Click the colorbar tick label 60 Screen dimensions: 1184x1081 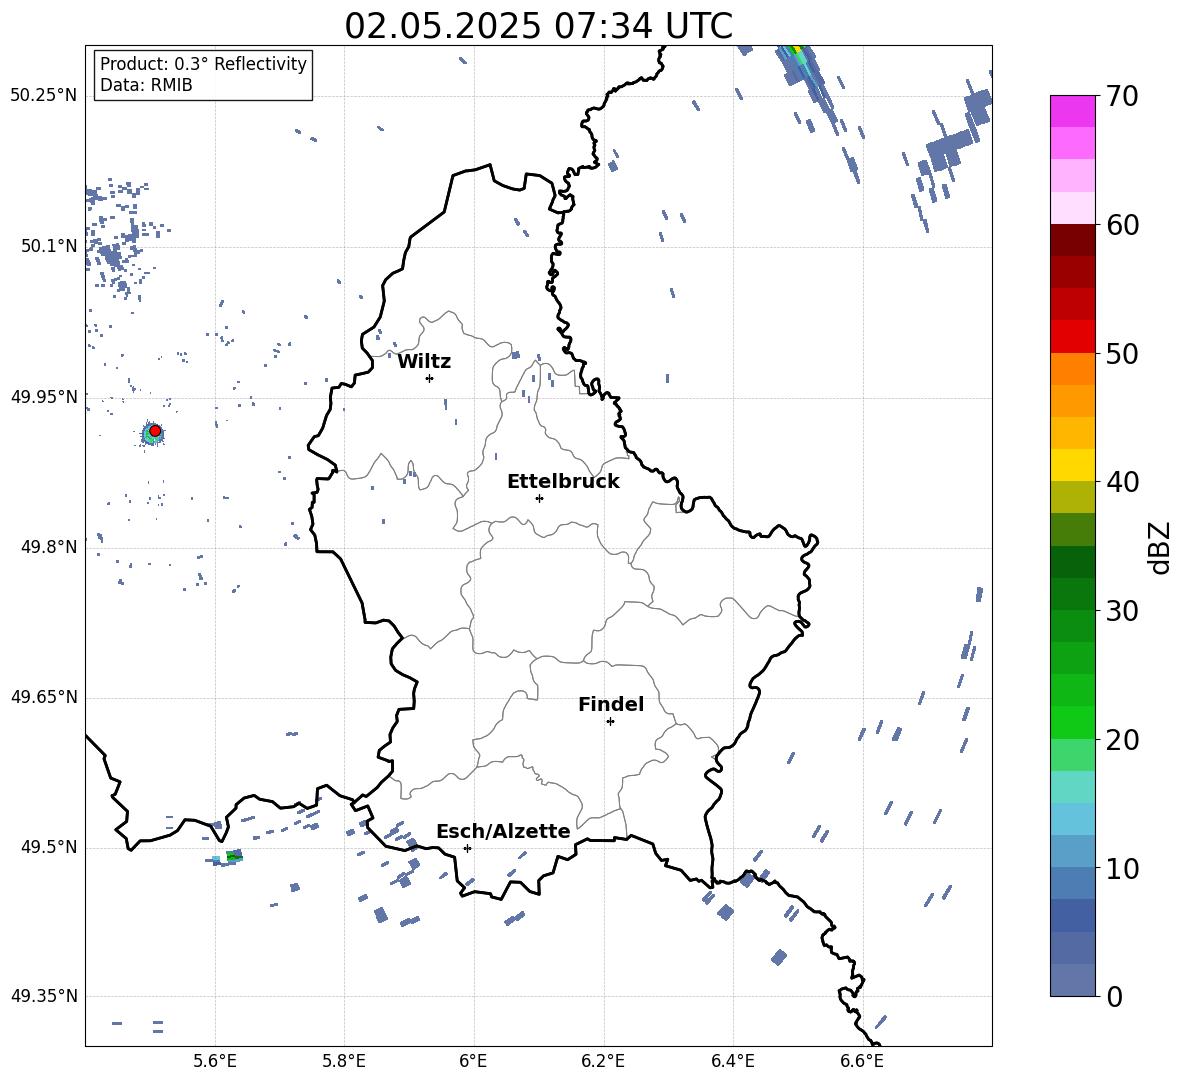coord(1122,225)
